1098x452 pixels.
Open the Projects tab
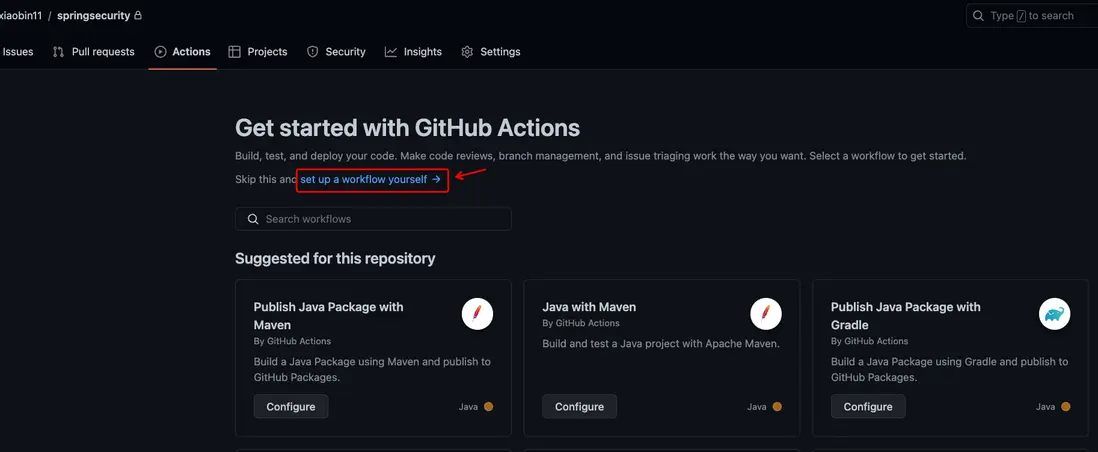click(258, 52)
